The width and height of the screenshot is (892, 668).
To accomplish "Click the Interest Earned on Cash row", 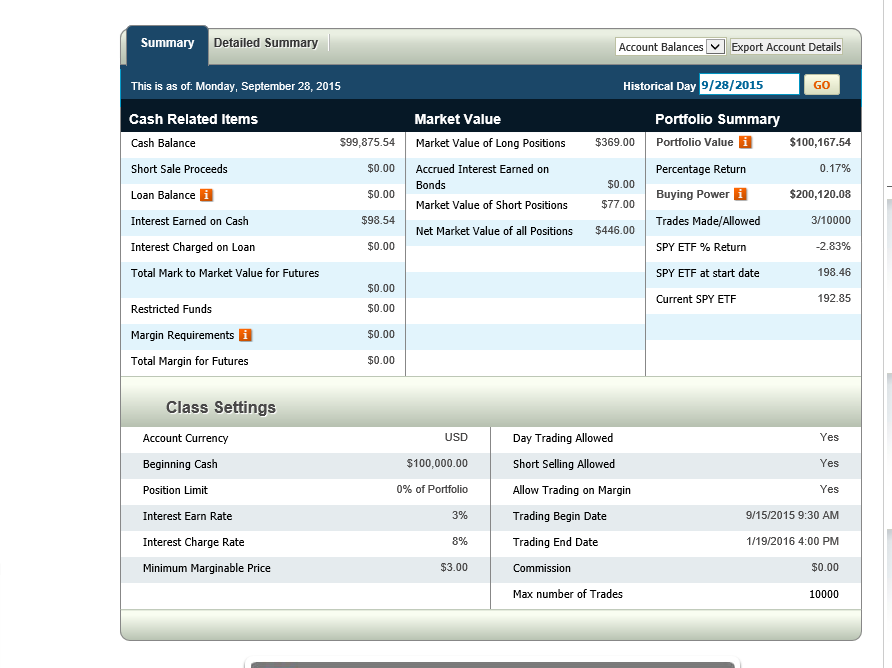I will point(190,221).
